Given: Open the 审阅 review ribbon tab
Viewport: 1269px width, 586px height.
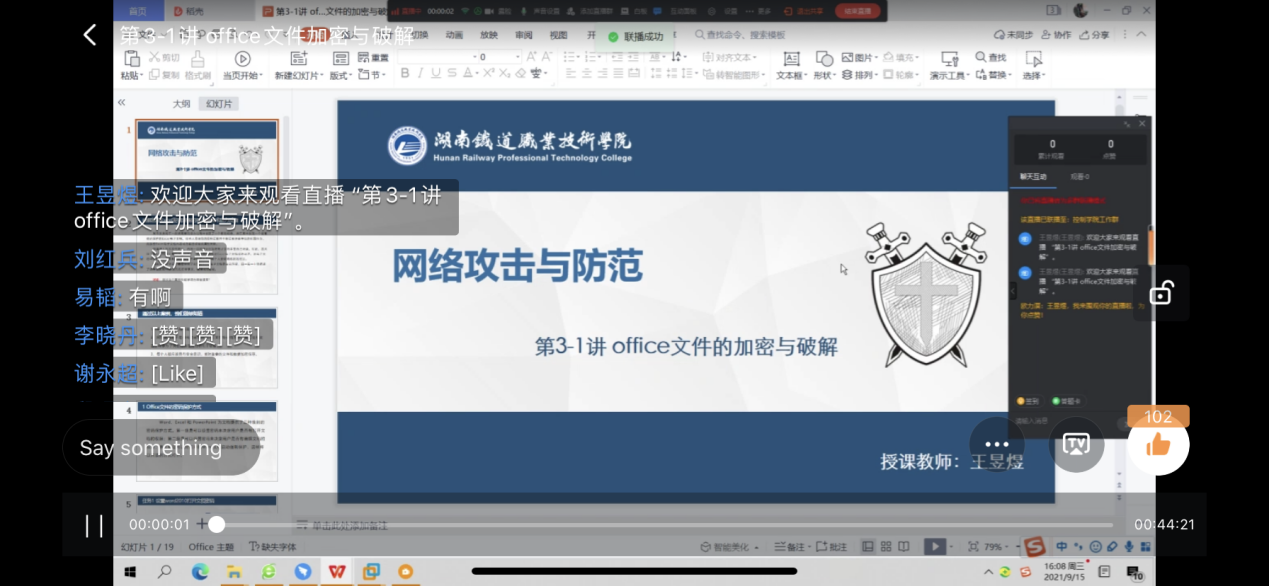Looking at the screenshot, I should (524, 35).
